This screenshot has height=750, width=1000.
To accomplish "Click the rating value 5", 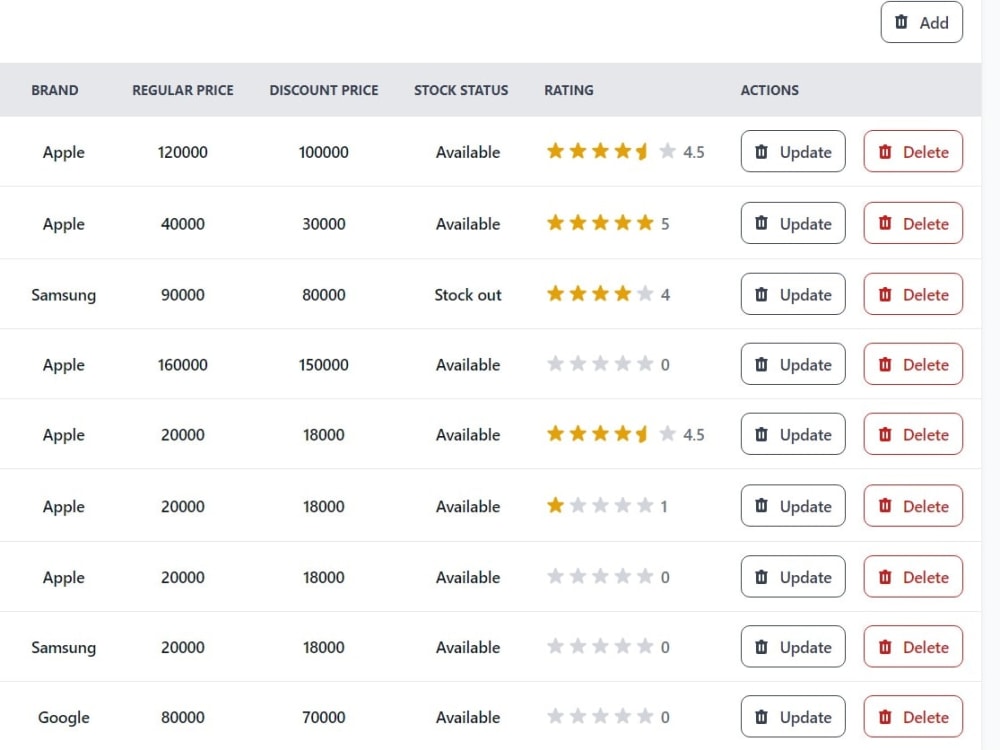I will click(665, 224).
